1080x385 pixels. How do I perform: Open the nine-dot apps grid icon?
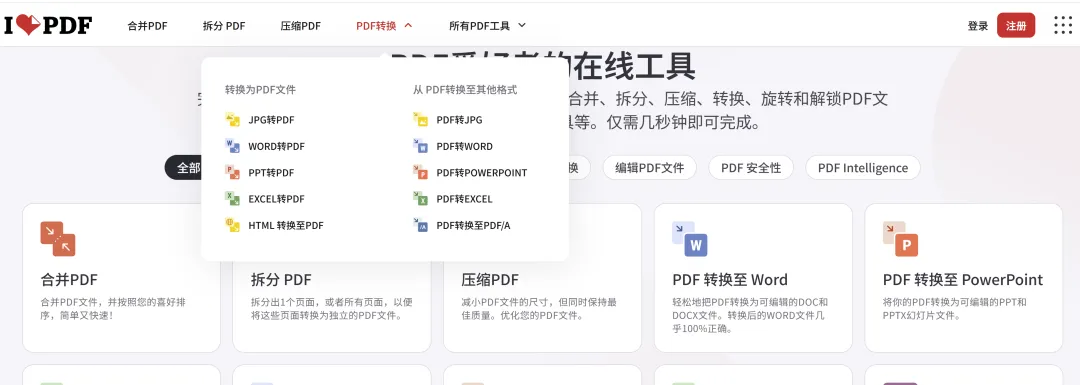click(1063, 25)
